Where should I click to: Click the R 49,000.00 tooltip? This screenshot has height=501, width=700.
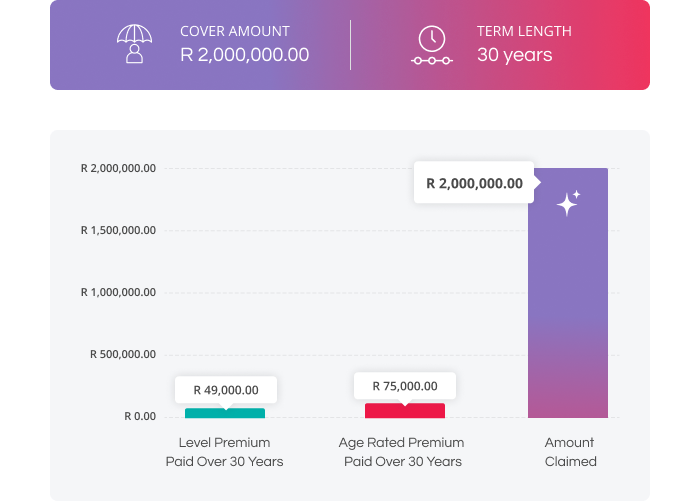pos(225,390)
